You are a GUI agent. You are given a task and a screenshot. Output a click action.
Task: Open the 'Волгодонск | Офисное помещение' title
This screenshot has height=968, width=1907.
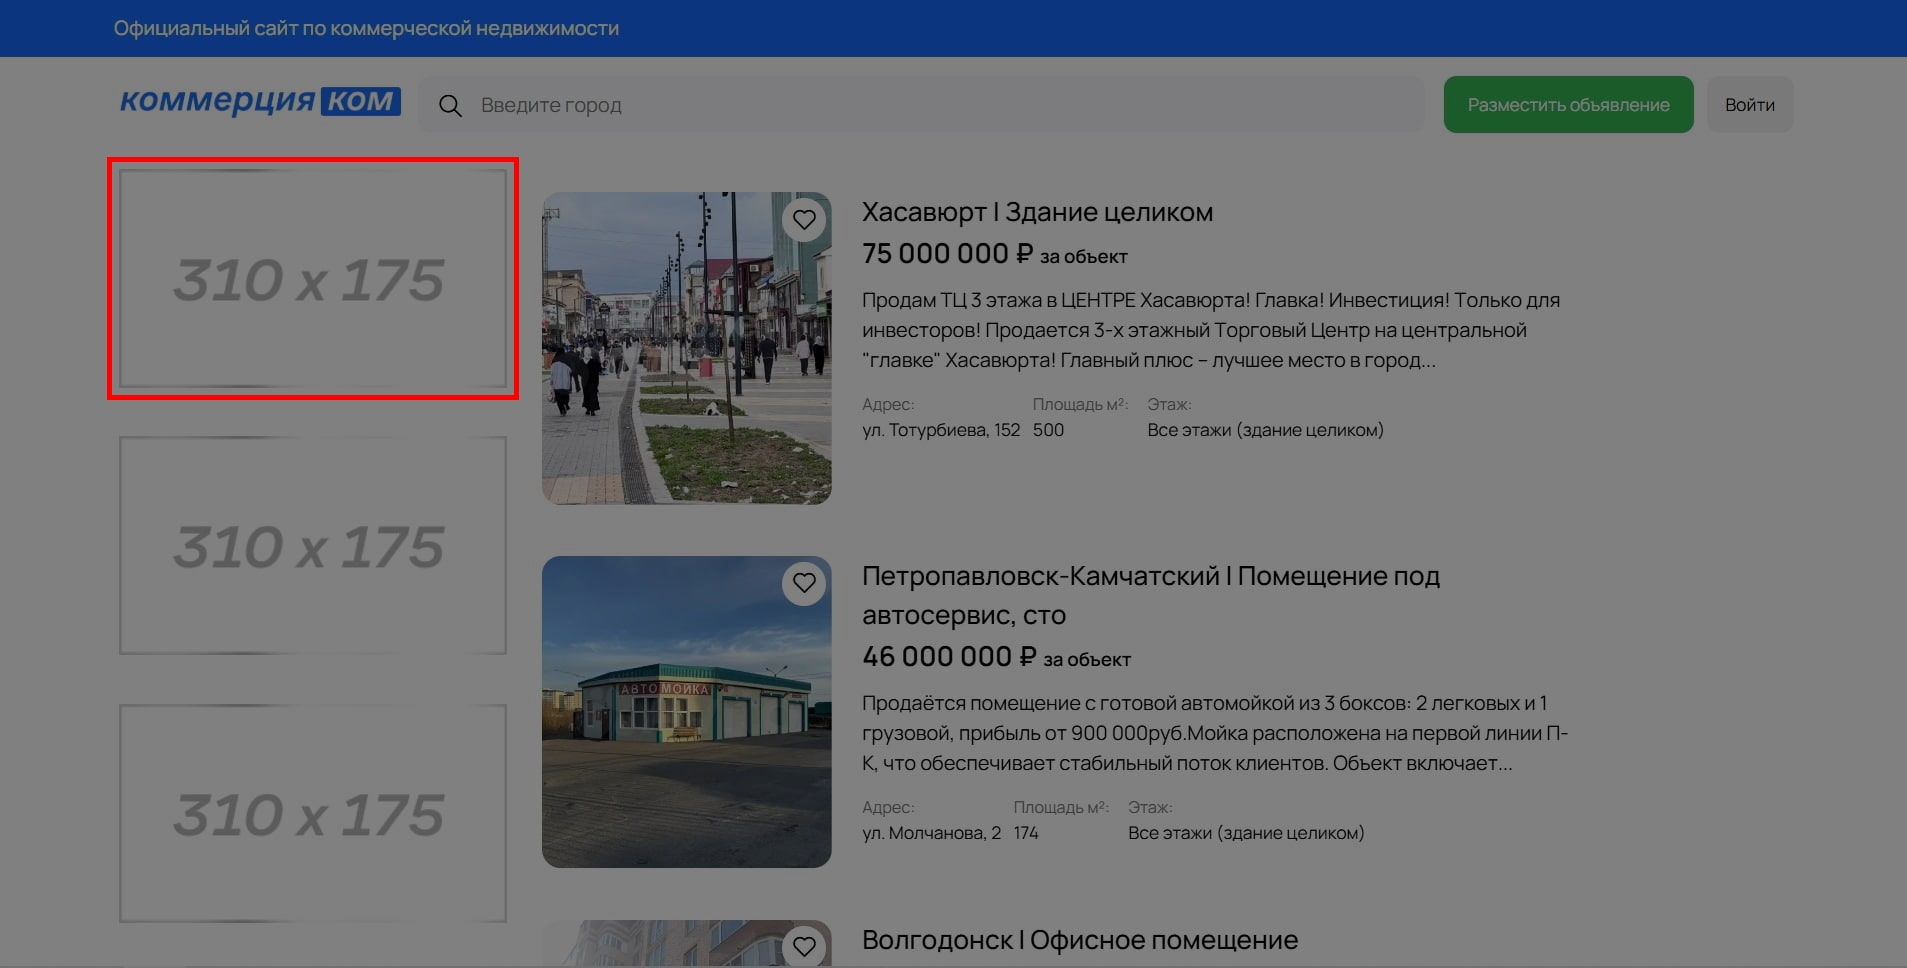[x=1079, y=940]
